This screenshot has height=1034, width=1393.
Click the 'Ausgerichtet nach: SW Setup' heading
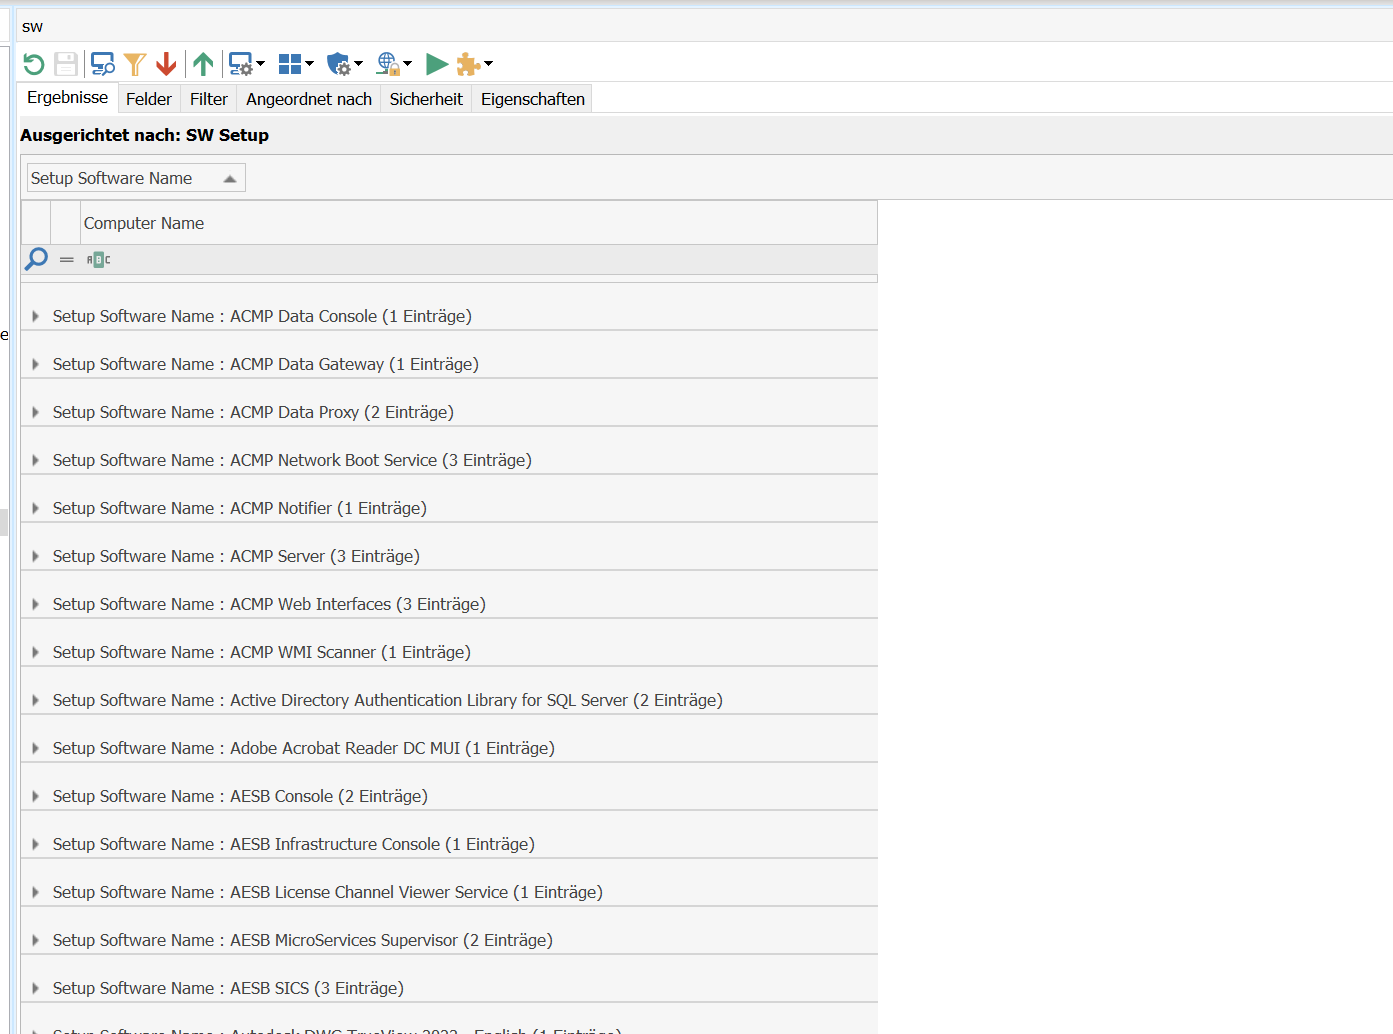click(x=144, y=135)
